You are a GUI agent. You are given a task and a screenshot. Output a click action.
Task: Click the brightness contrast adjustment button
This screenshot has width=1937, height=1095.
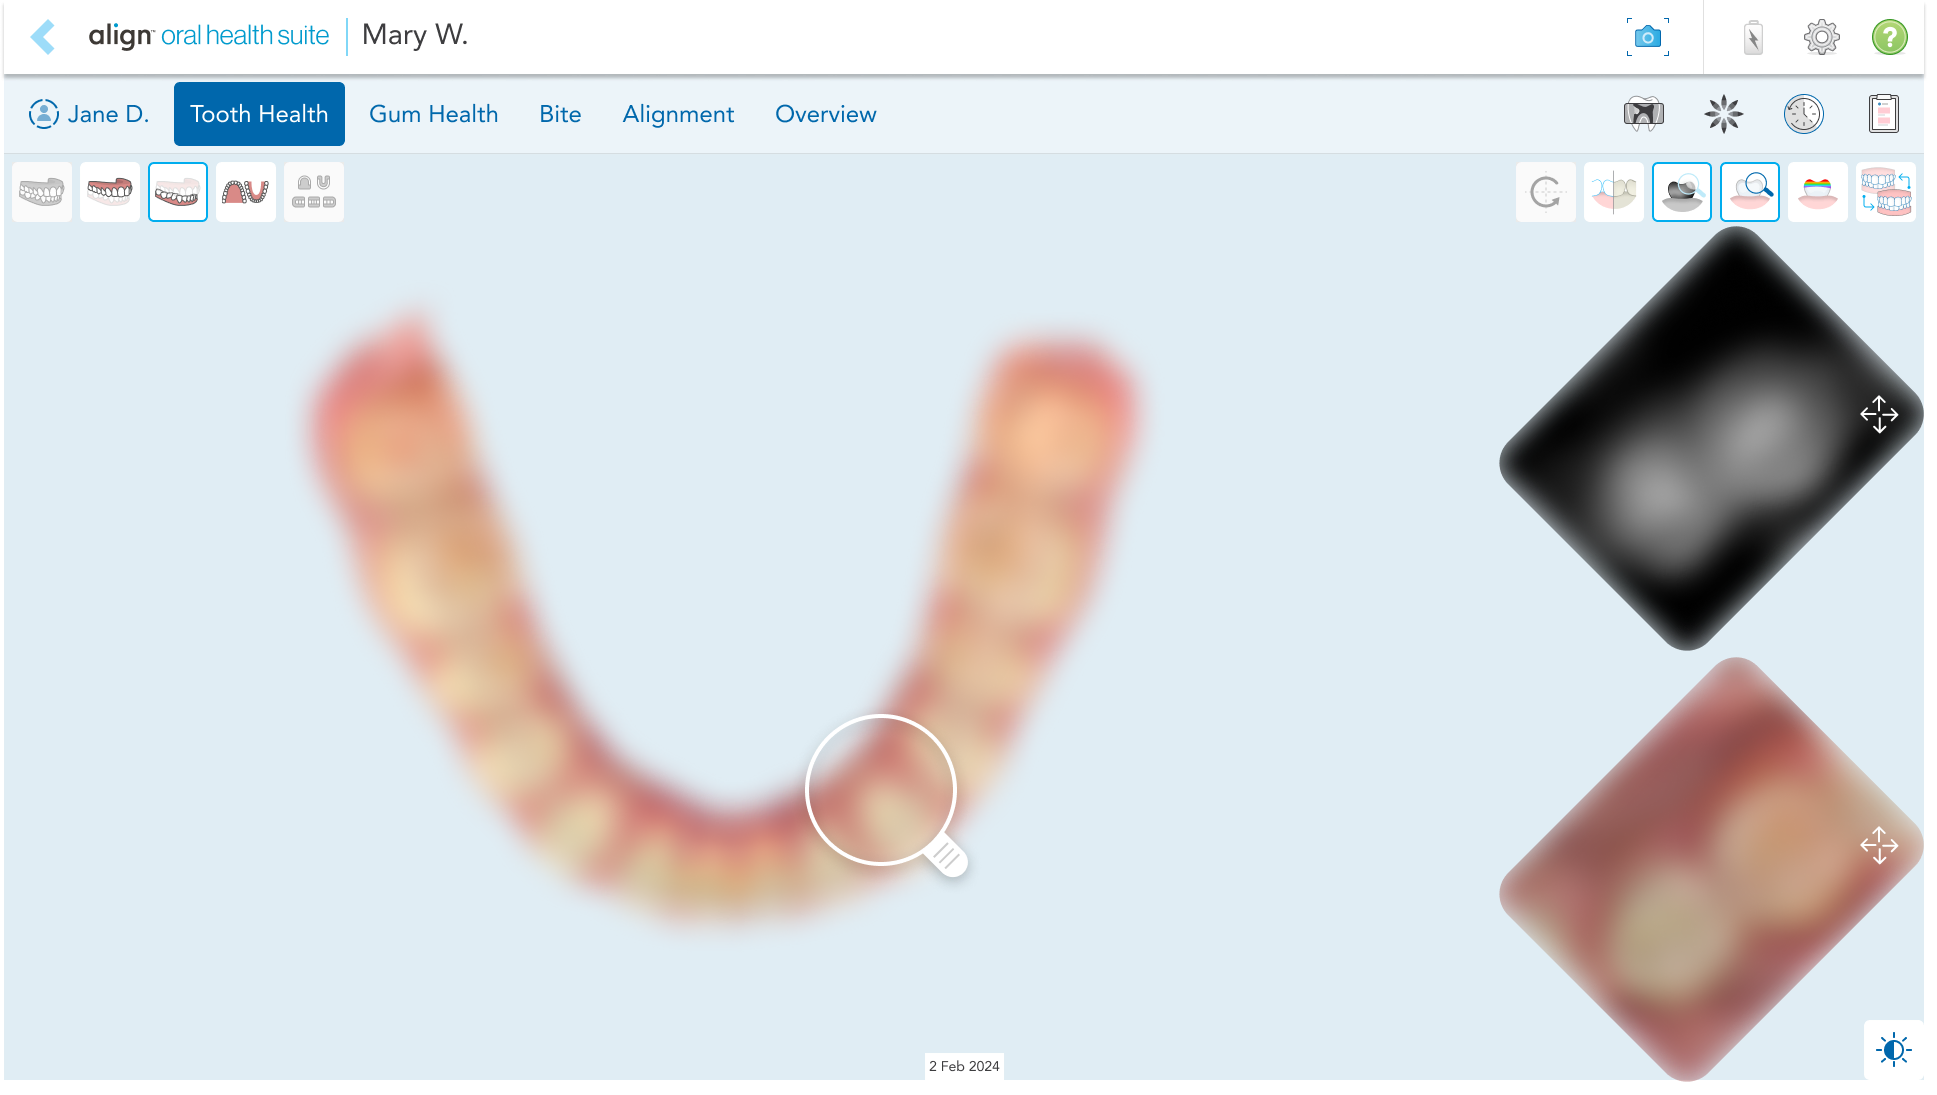coord(1893,1050)
